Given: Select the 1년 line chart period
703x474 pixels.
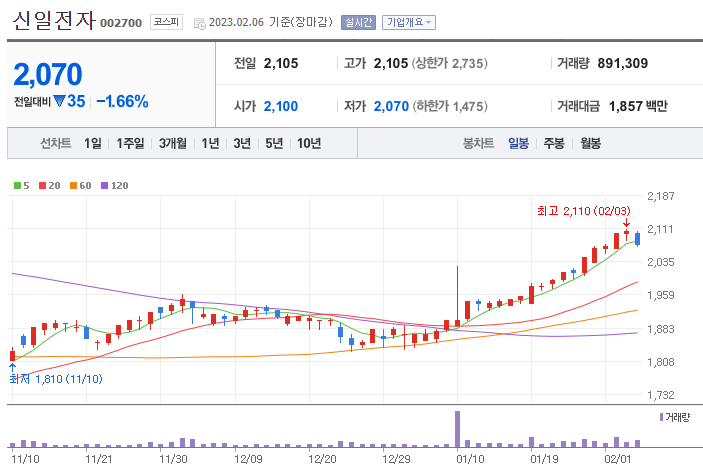Looking at the screenshot, I should 210,143.
